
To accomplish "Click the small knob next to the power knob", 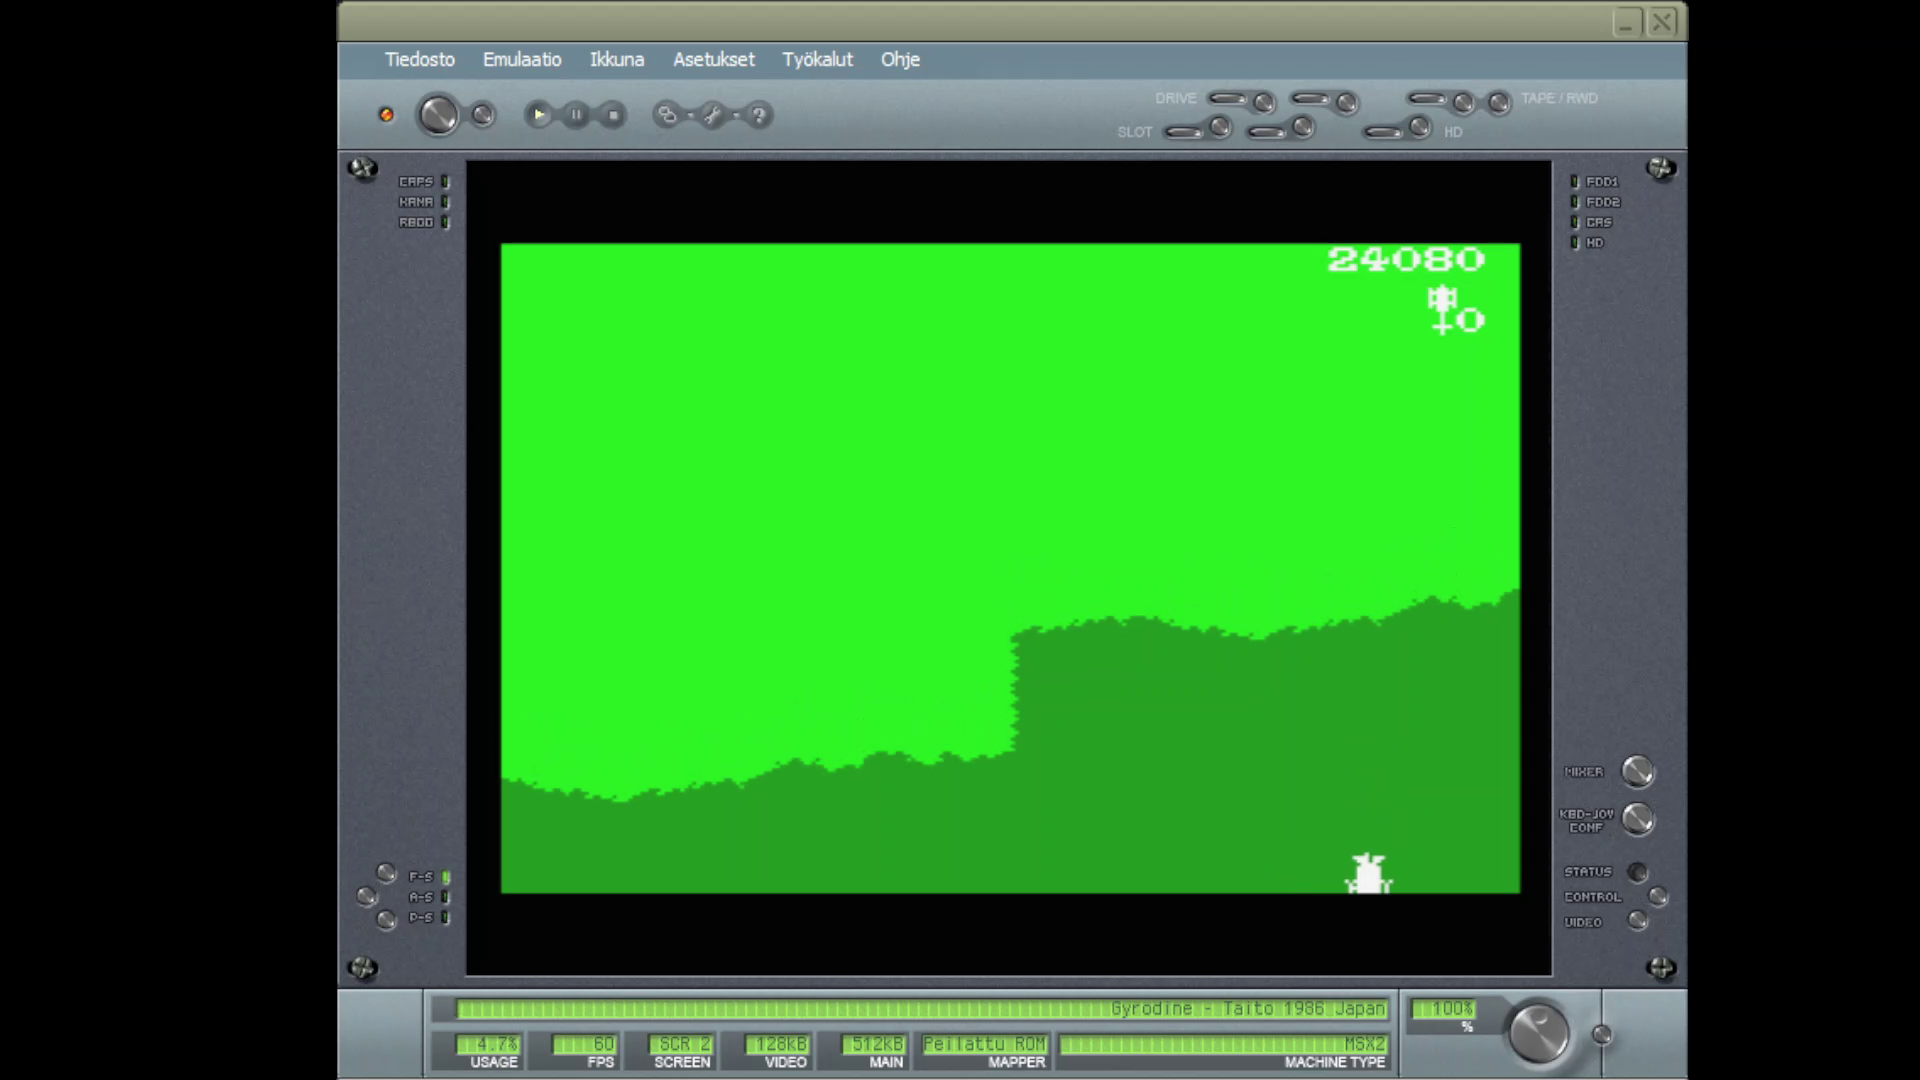I will (482, 115).
